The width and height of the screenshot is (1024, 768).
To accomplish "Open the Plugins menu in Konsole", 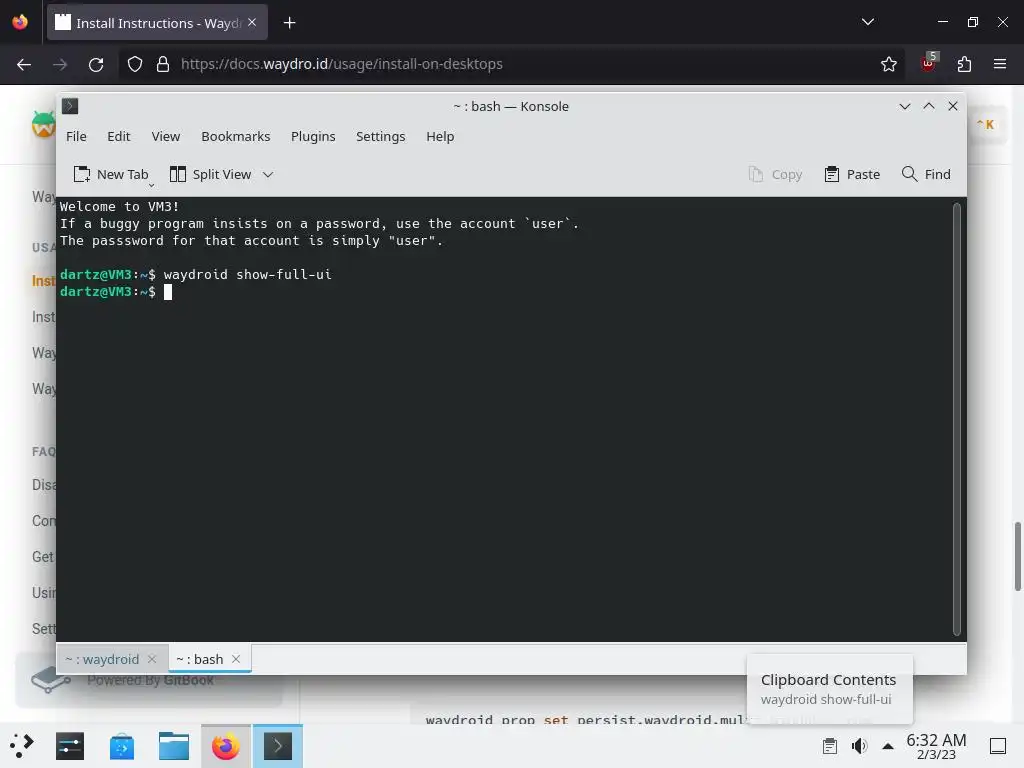I will point(313,136).
